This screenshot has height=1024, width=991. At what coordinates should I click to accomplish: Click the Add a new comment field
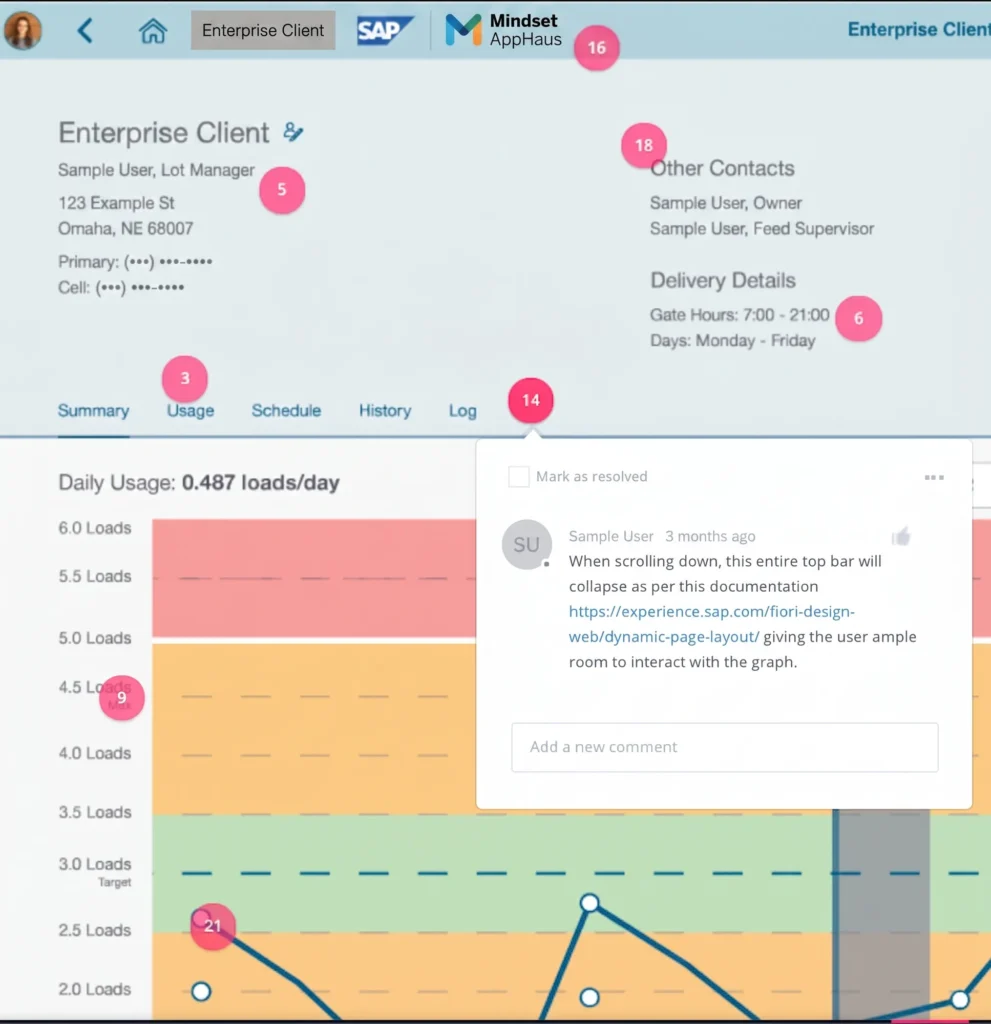point(724,747)
